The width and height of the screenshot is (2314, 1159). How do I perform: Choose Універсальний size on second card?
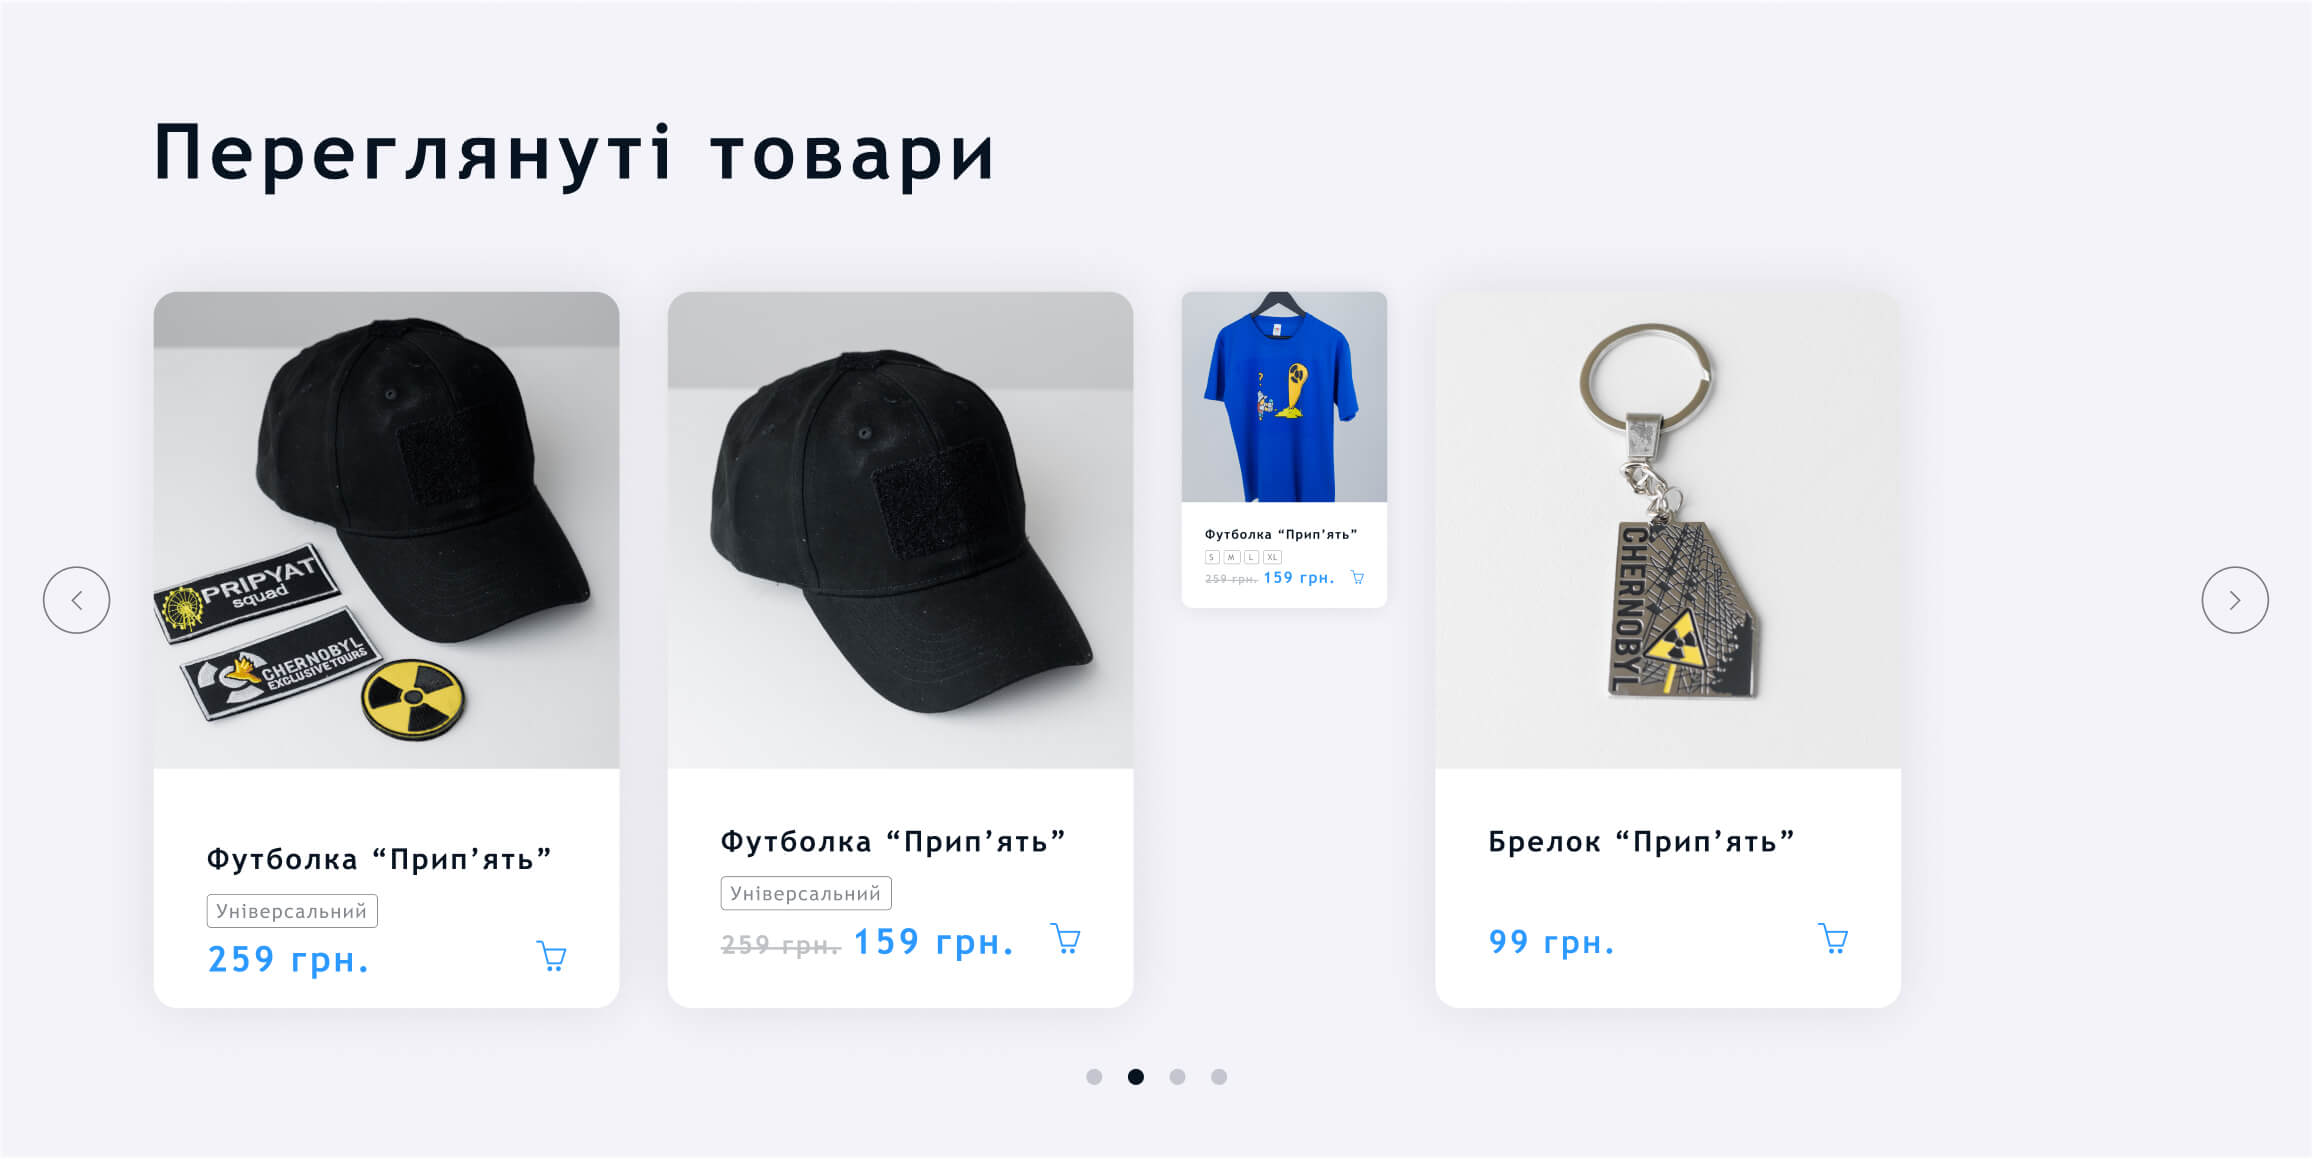coord(806,893)
